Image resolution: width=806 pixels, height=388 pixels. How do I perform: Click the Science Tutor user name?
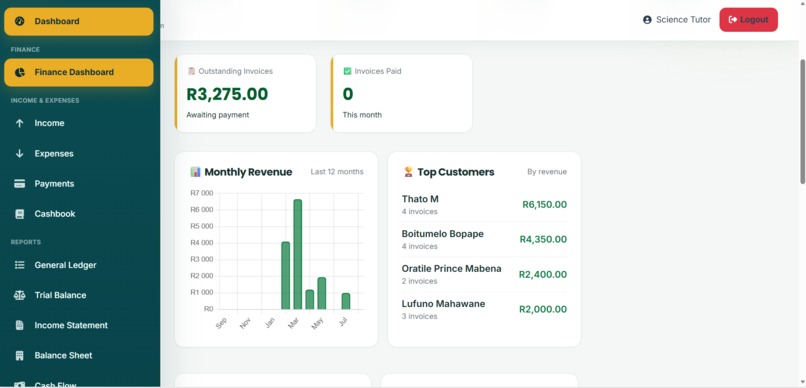683,20
